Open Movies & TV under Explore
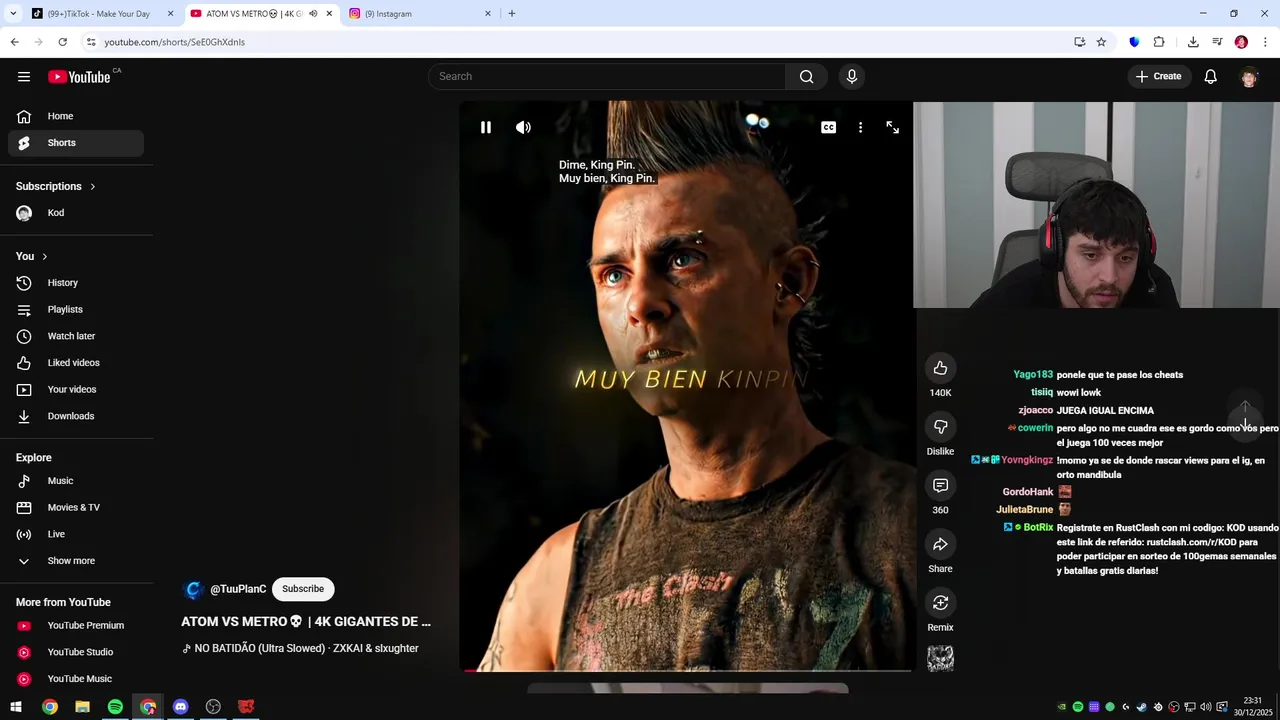Image resolution: width=1280 pixels, height=720 pixels. tap(76, 507)
